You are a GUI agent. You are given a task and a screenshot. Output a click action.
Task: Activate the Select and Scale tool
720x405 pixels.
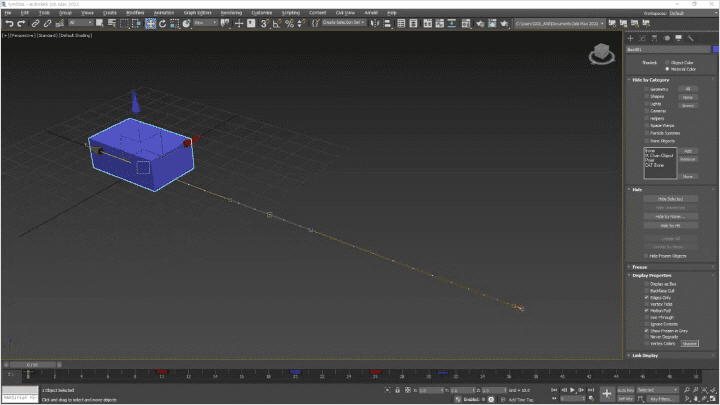pos(174,23)
